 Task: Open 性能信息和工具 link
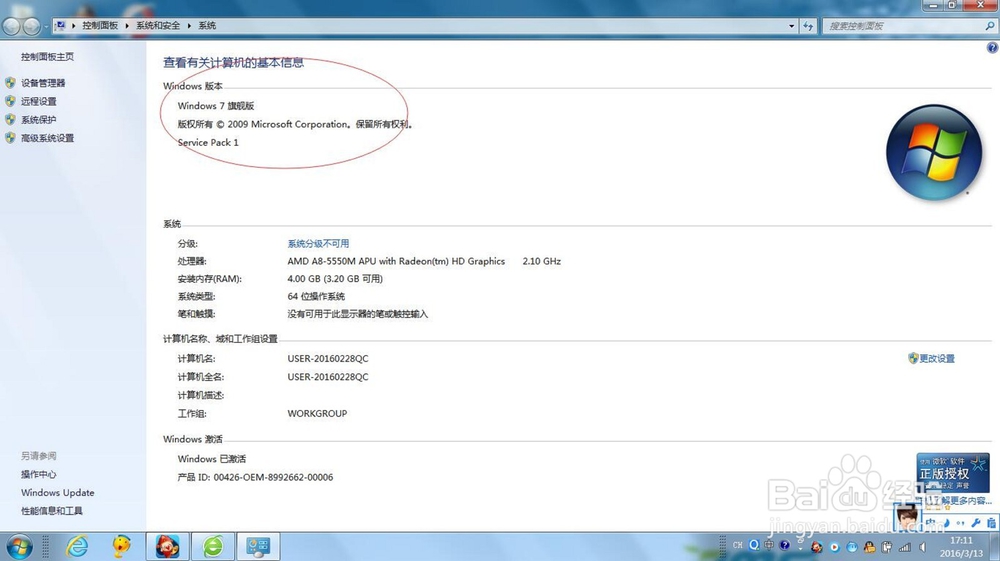52,511
